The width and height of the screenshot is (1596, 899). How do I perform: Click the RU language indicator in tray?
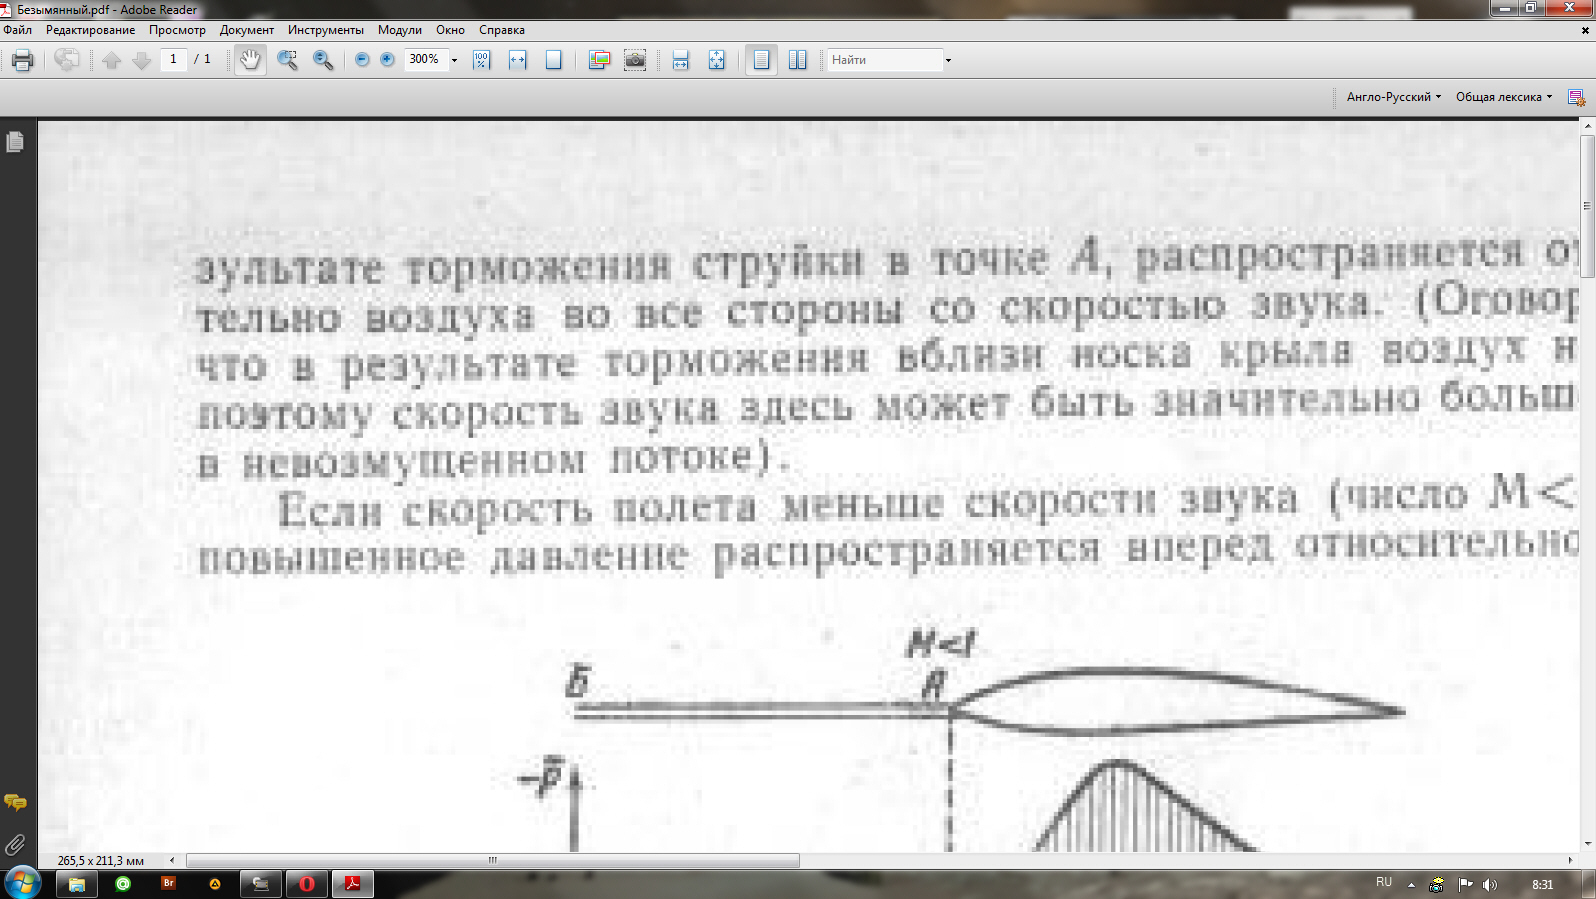point(1384,883)
